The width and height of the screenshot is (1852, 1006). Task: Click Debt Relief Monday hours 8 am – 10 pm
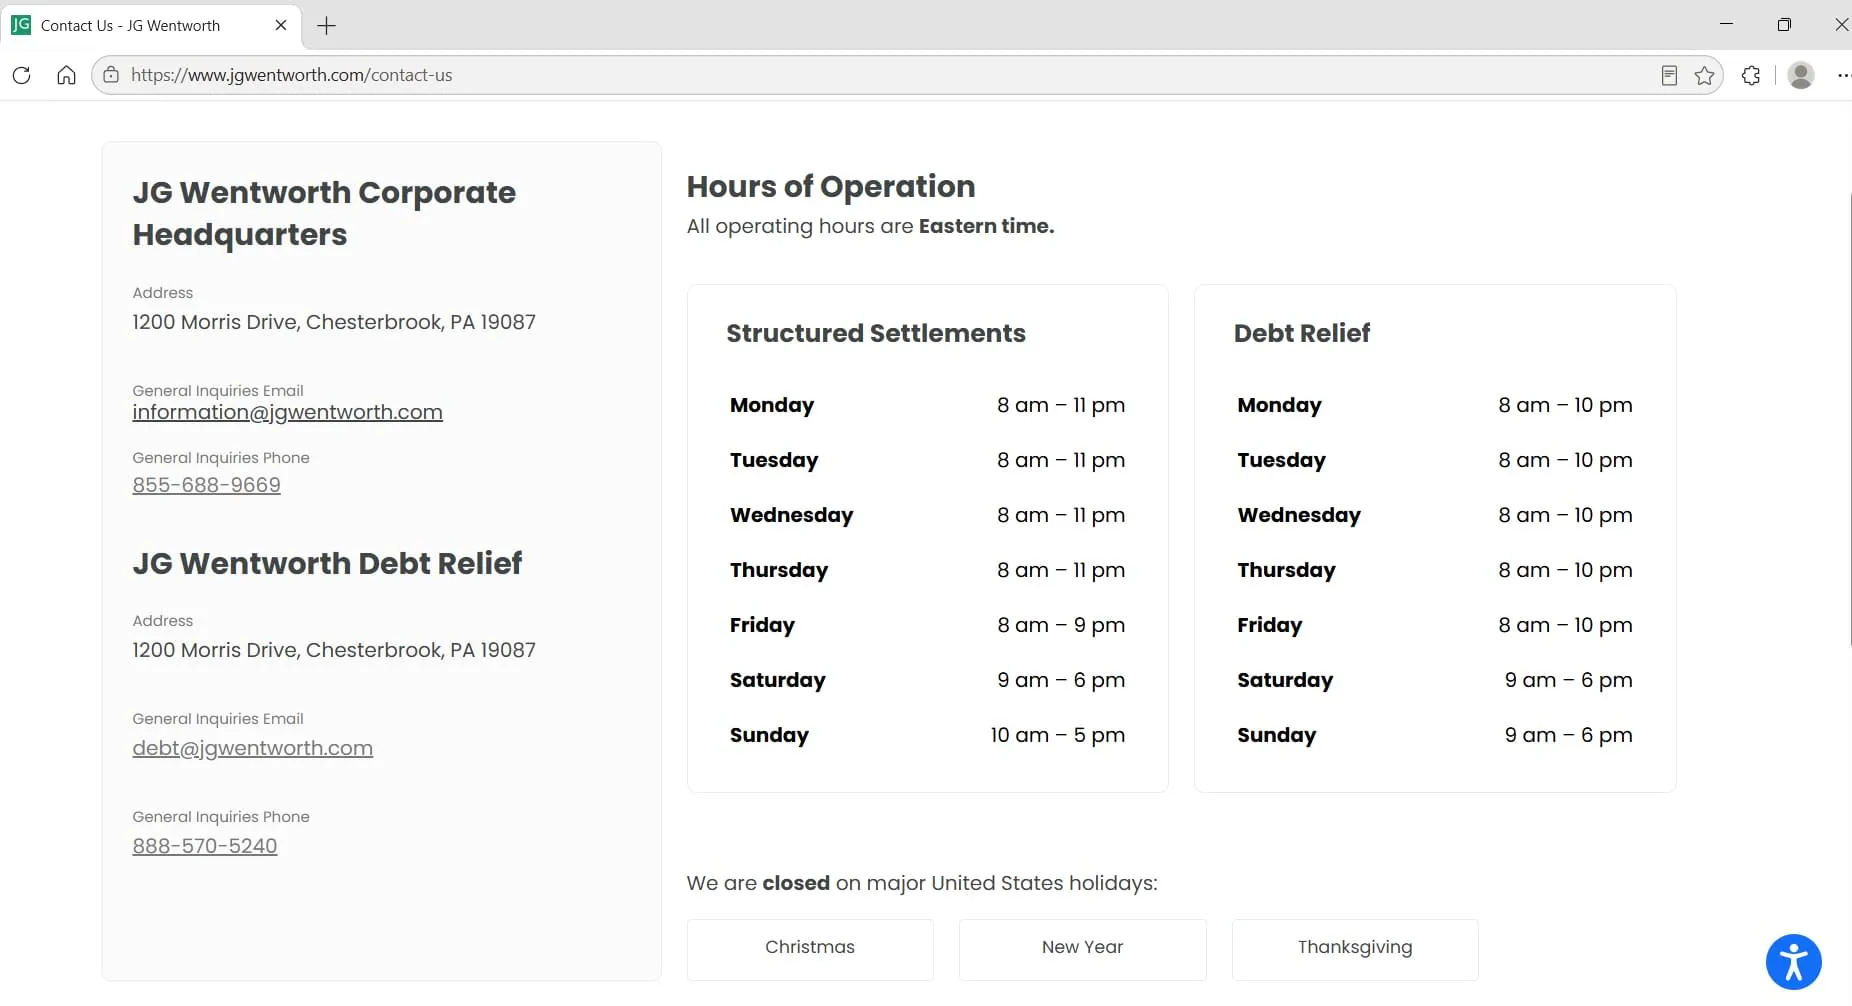point(1565,405)
